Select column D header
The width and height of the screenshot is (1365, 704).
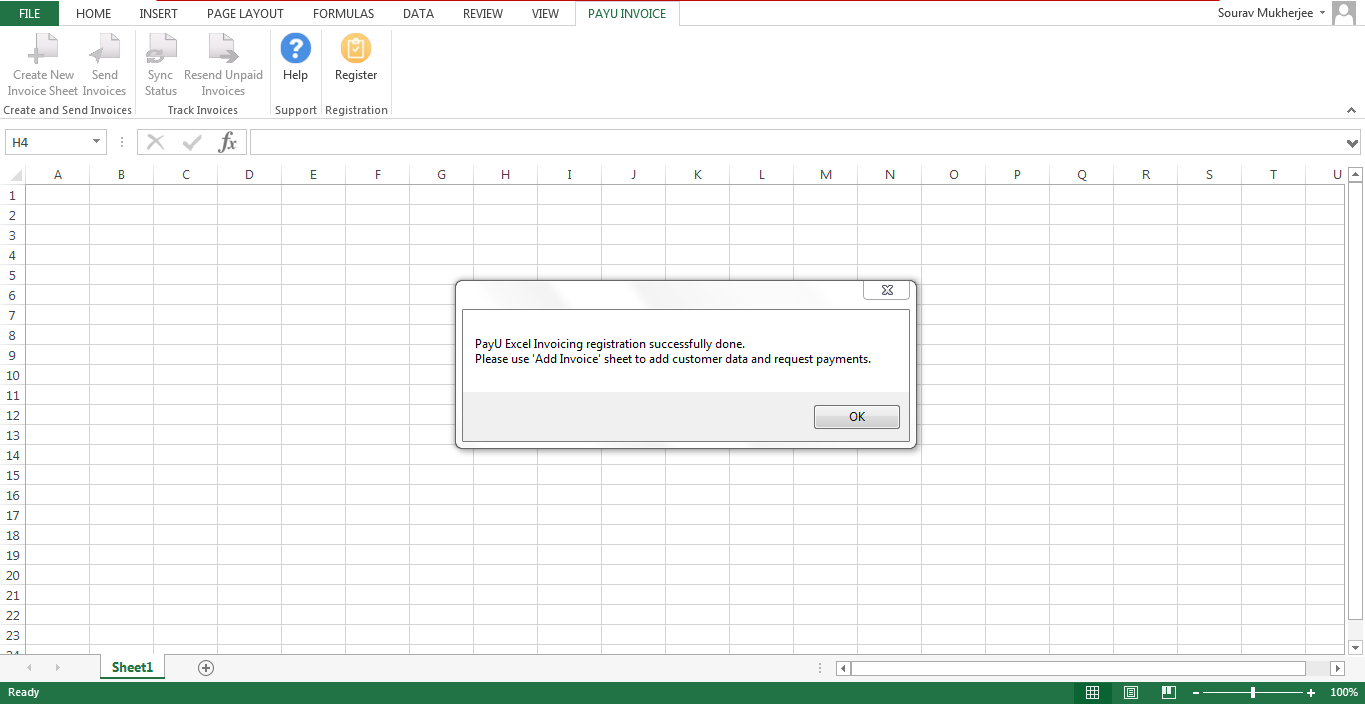coord(250,175)
